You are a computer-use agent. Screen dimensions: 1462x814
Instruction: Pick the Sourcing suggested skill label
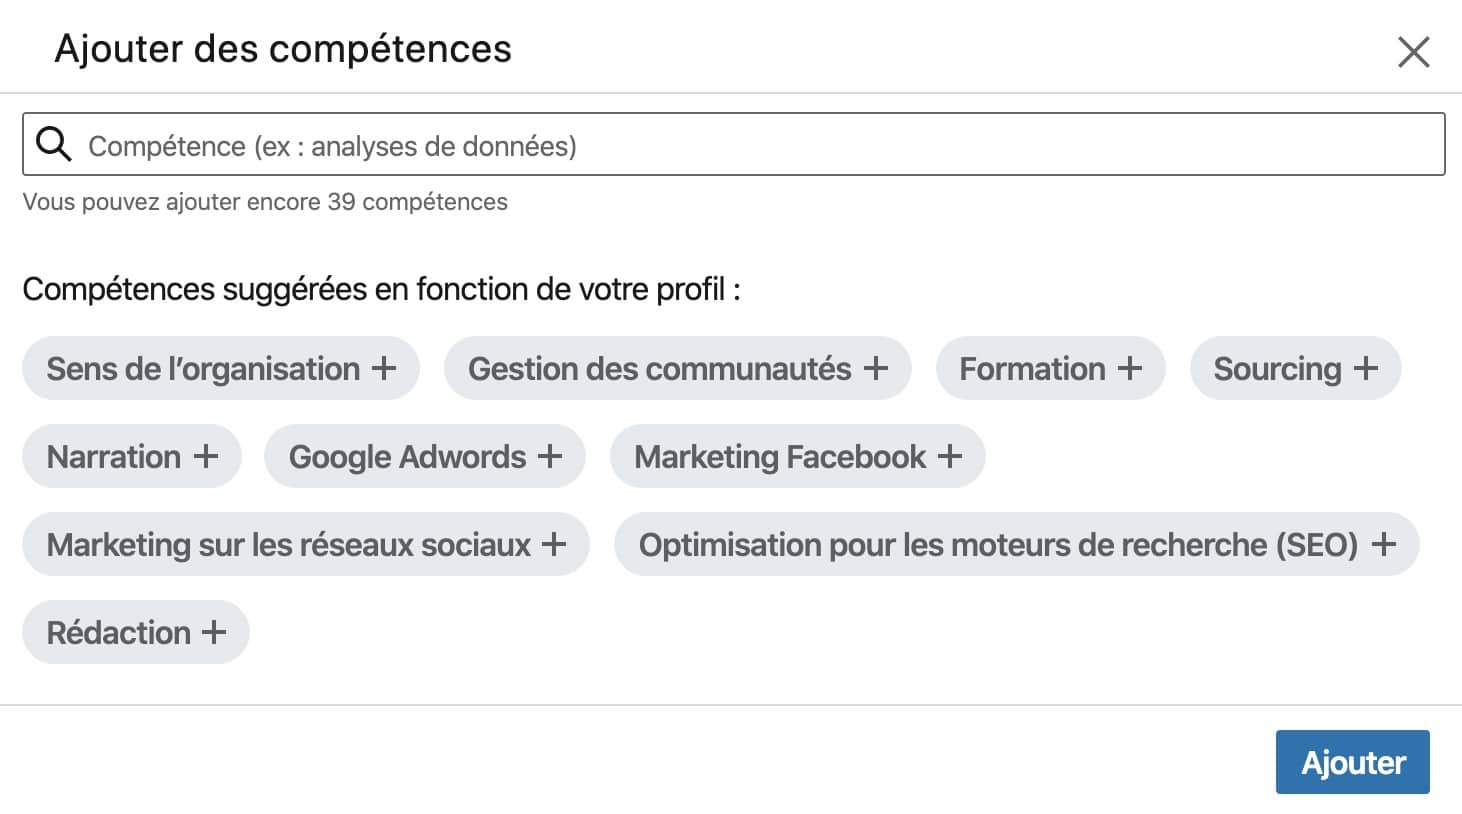pos(1277,368)
